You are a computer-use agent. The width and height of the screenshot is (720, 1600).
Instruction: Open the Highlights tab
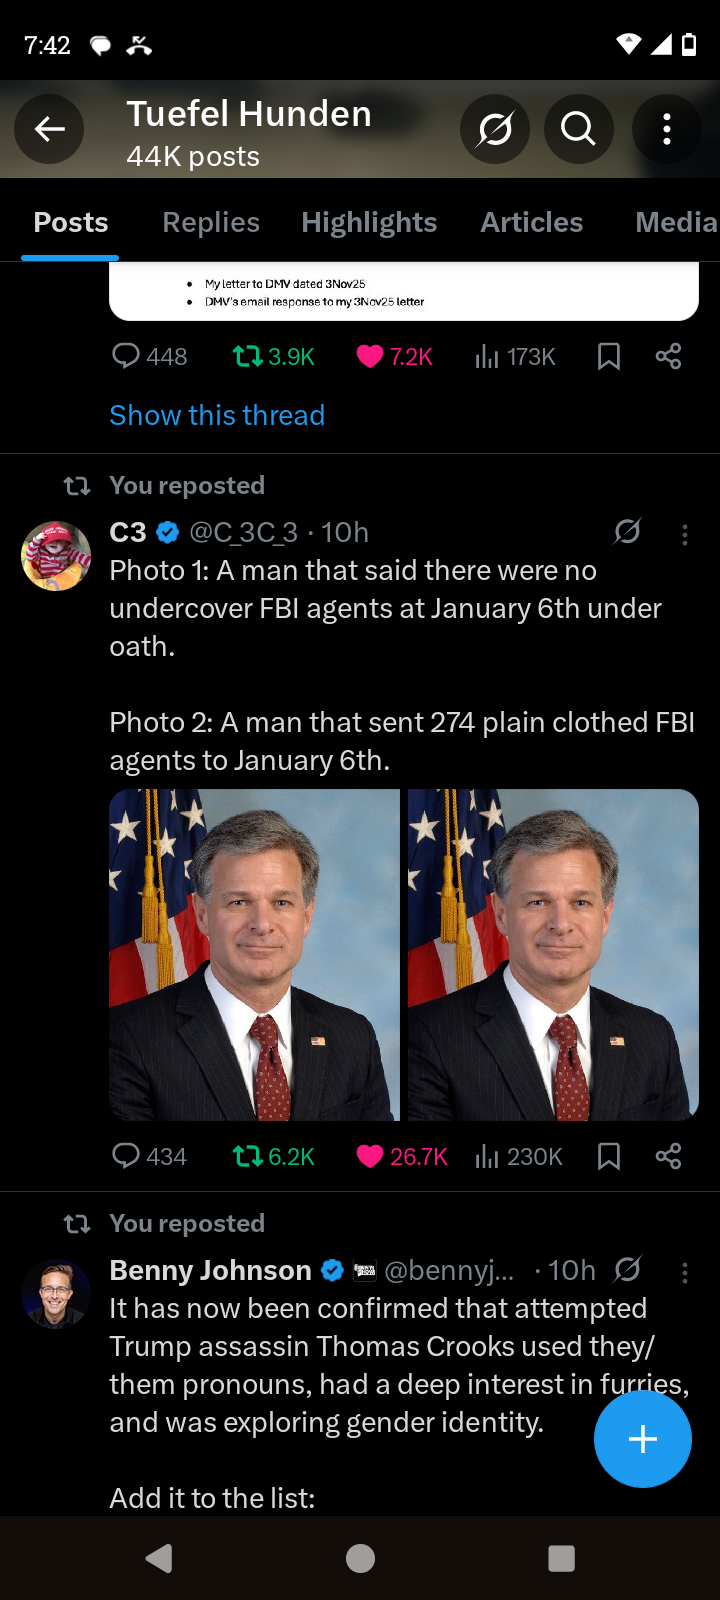369,222
